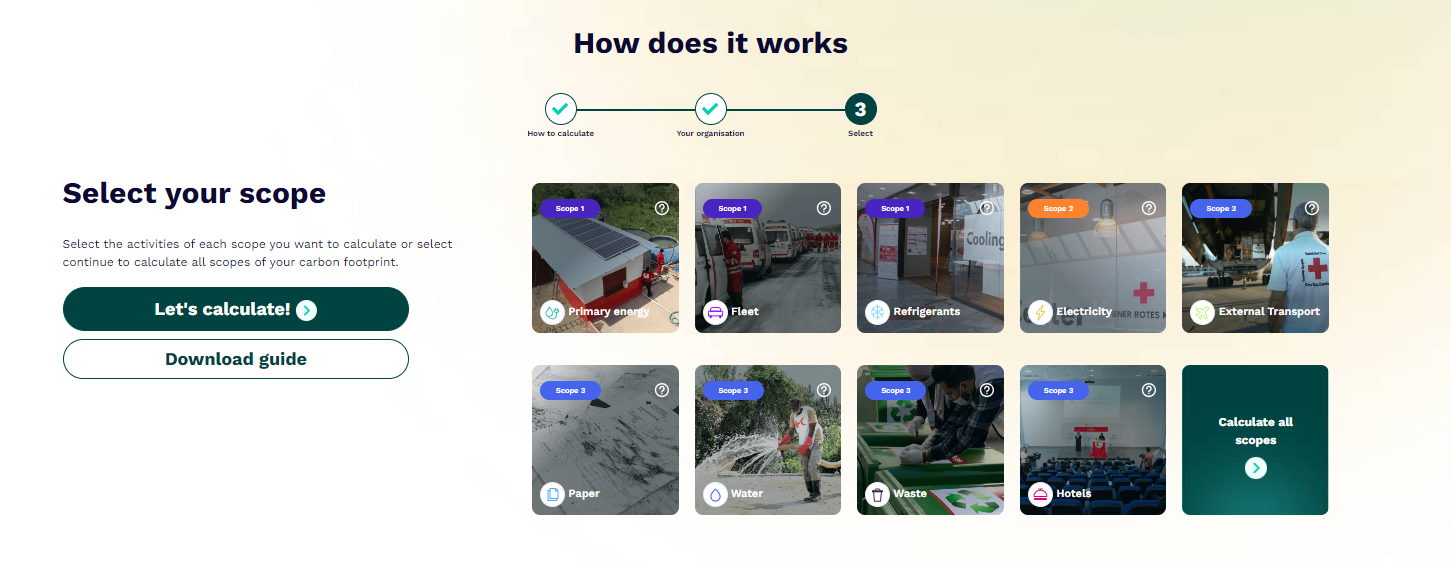
Task: Go back to How to calculate step
Action: (561, 109)
